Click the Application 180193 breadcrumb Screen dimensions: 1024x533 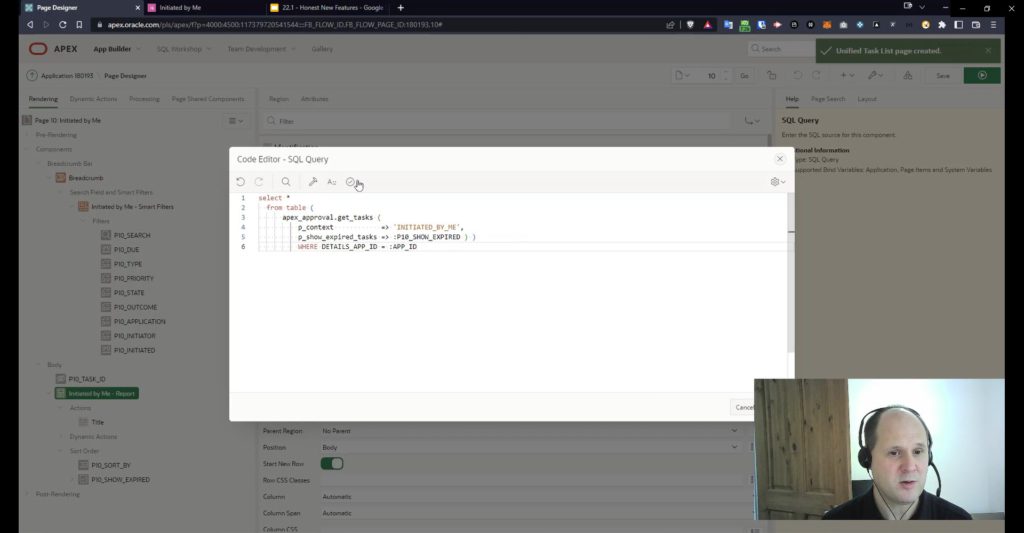click(67, 76)
